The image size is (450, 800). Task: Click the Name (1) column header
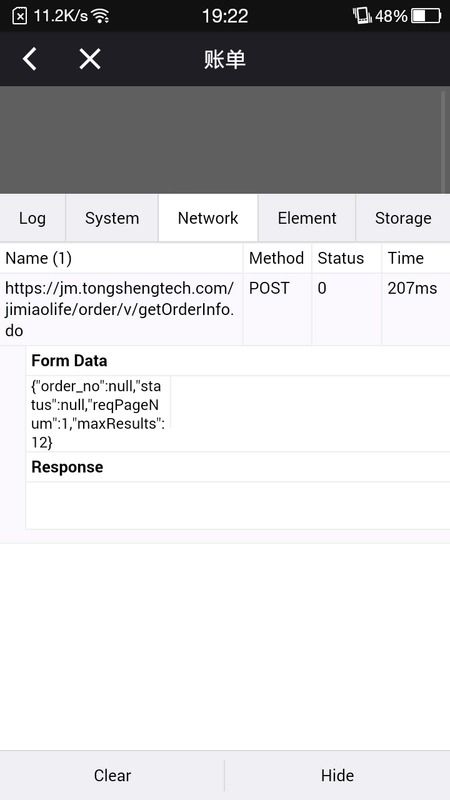point(38,258)
